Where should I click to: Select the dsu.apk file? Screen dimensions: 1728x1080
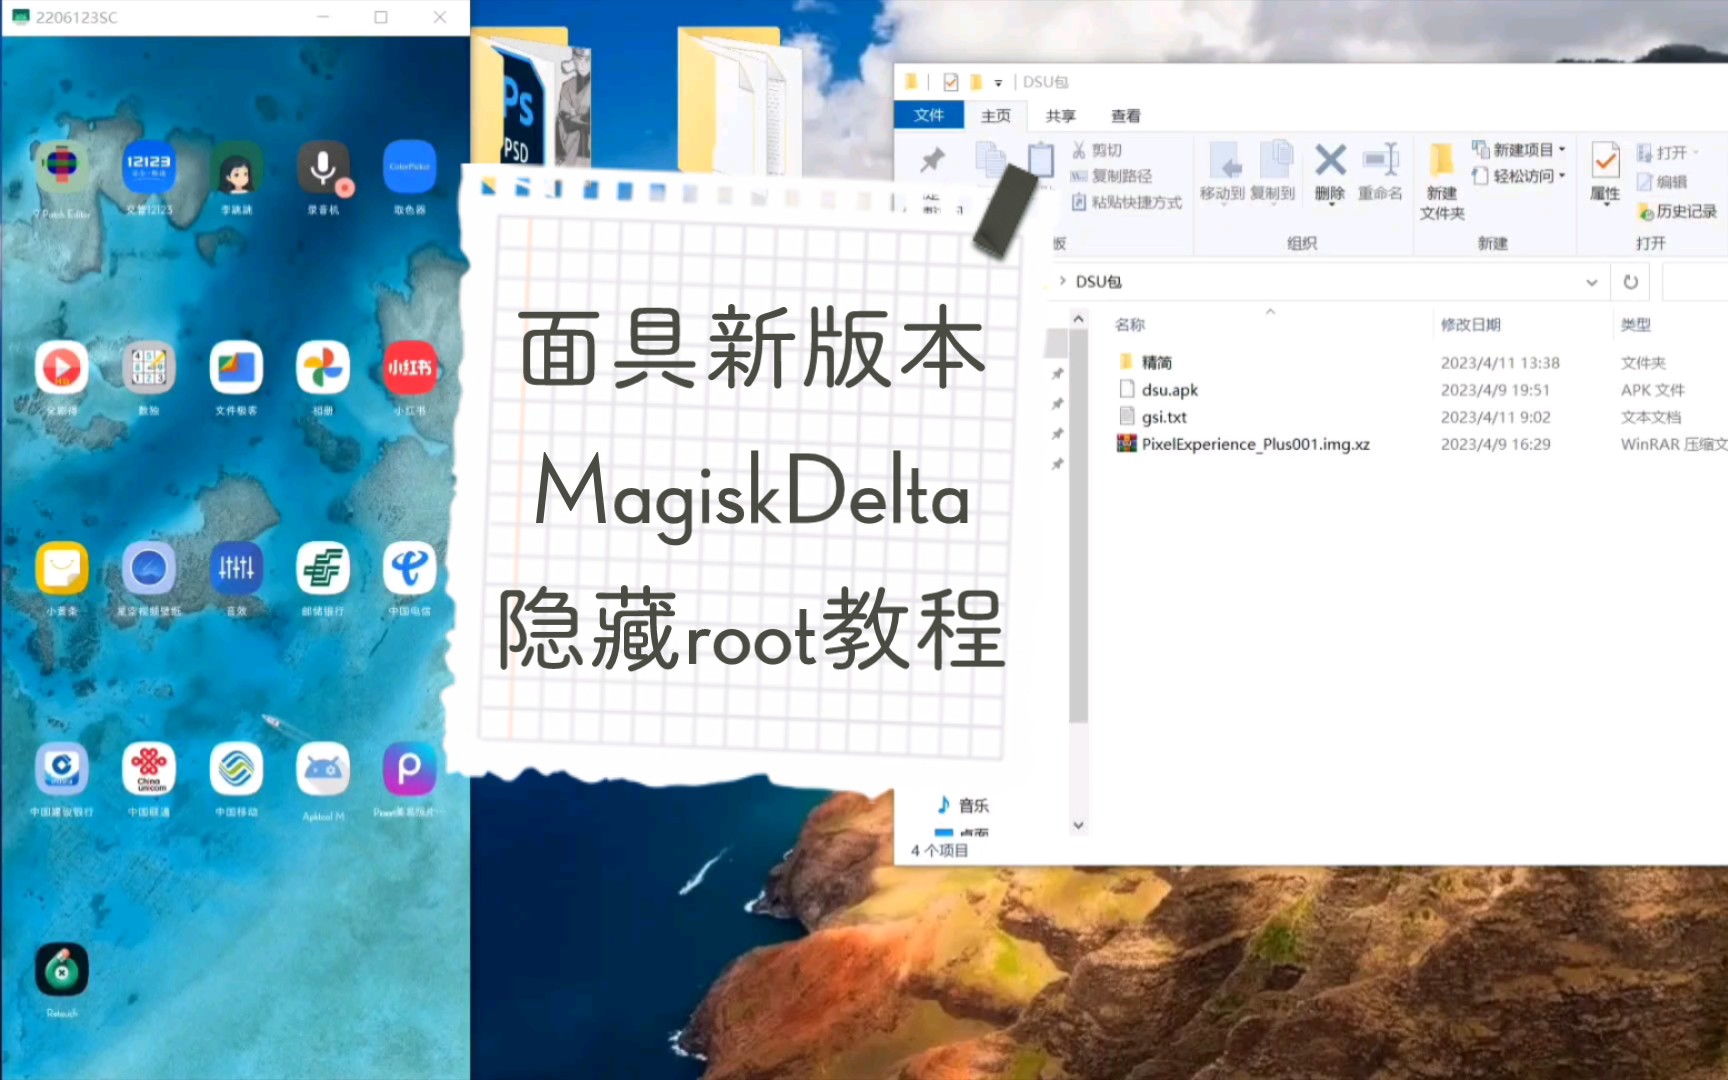tap(1170, 390)
